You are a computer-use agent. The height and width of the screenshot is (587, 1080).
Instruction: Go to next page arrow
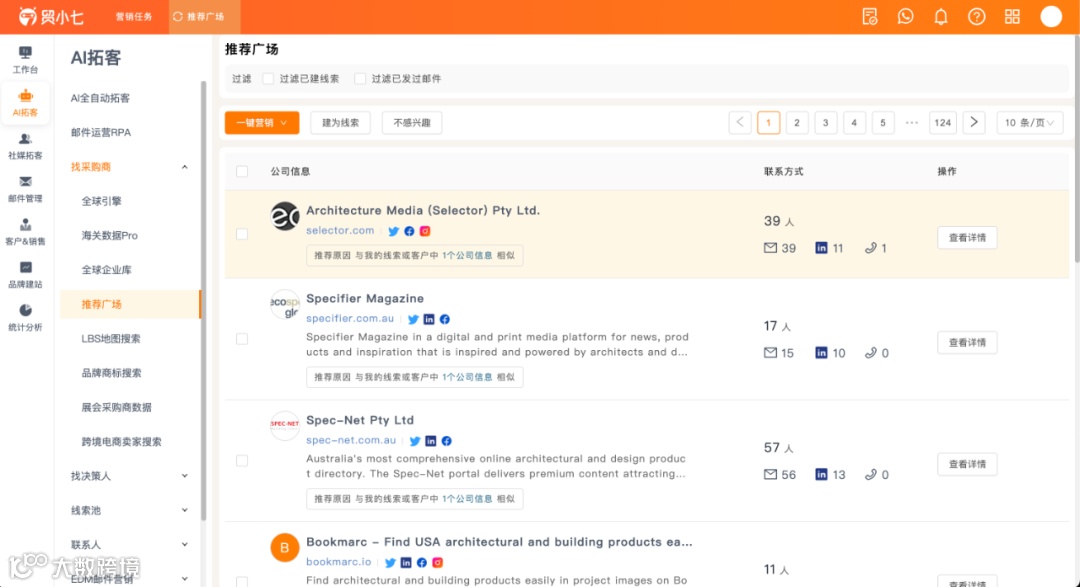(x=974, y=123)
